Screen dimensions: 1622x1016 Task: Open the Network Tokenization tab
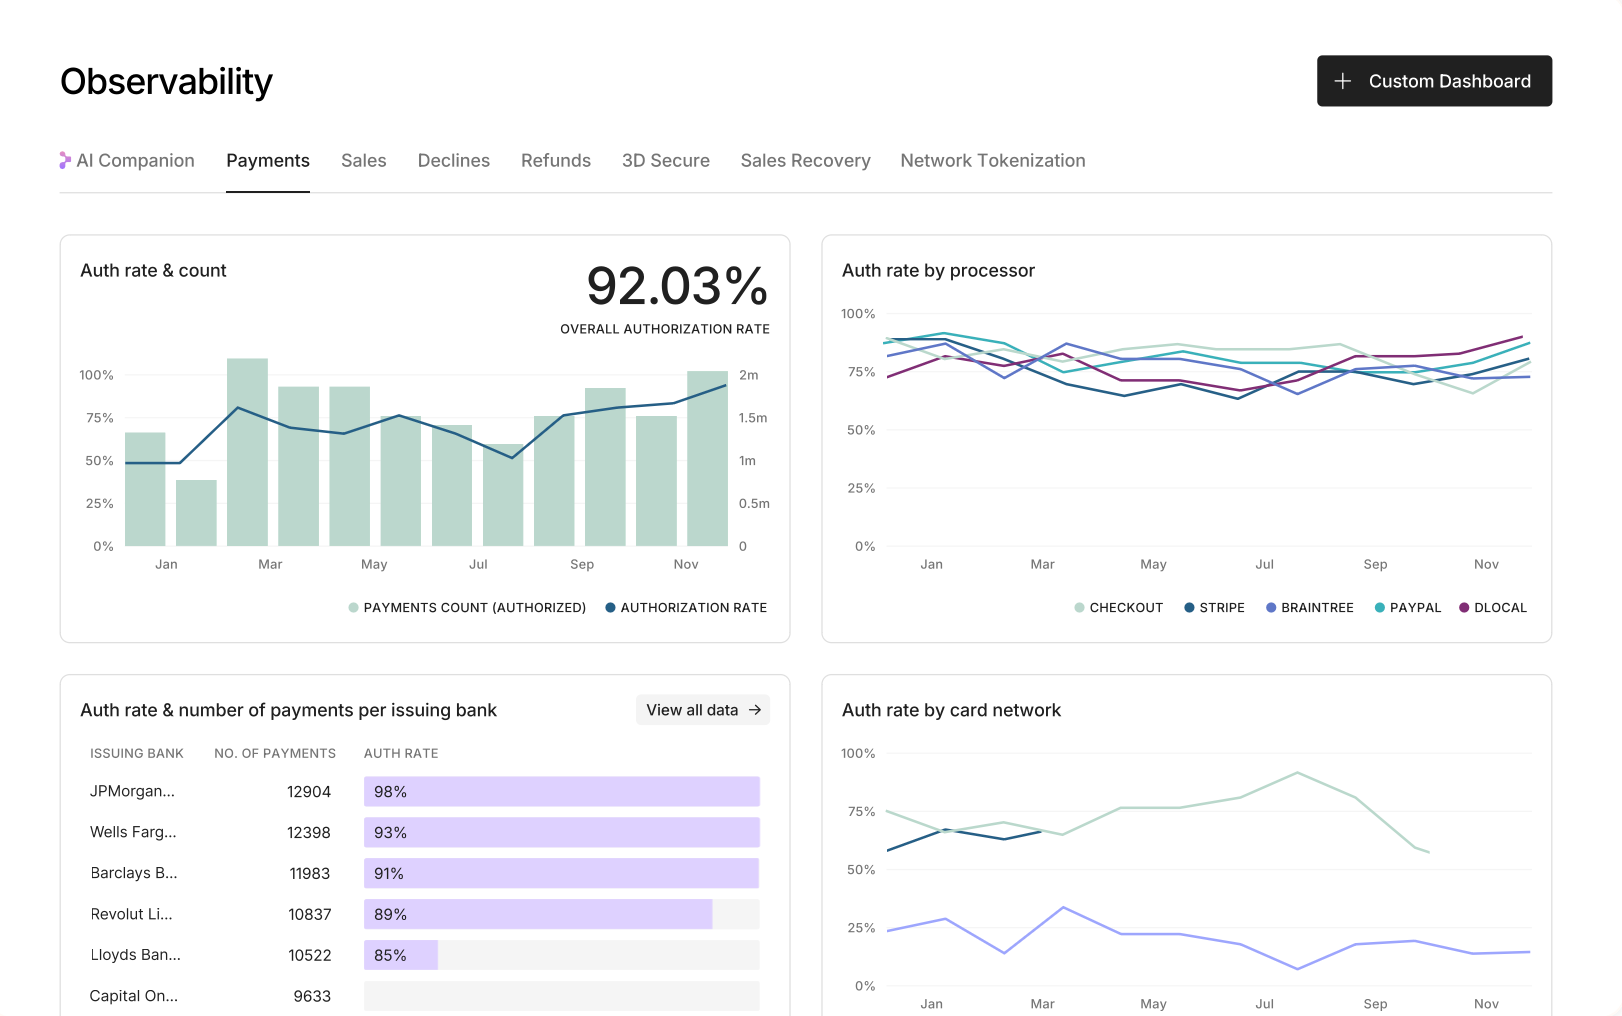[993, 161]
